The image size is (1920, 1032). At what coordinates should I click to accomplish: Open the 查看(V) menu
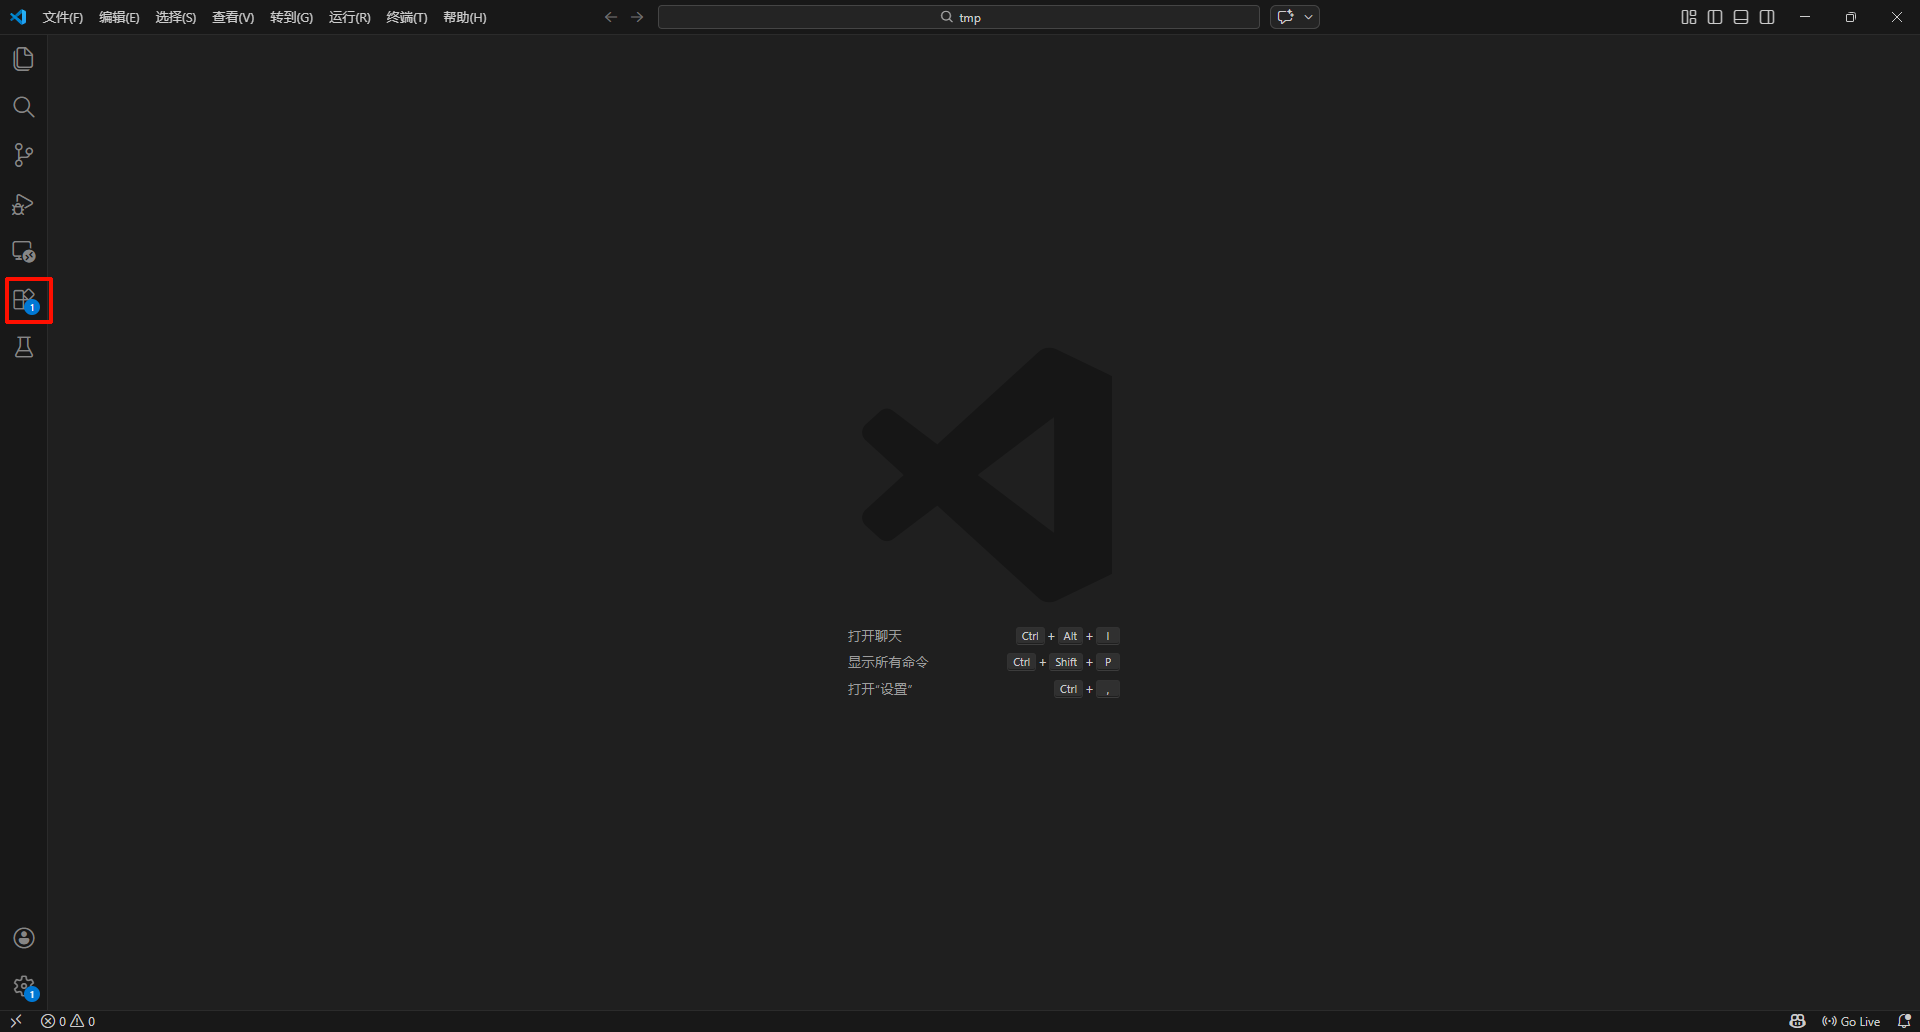233,18
